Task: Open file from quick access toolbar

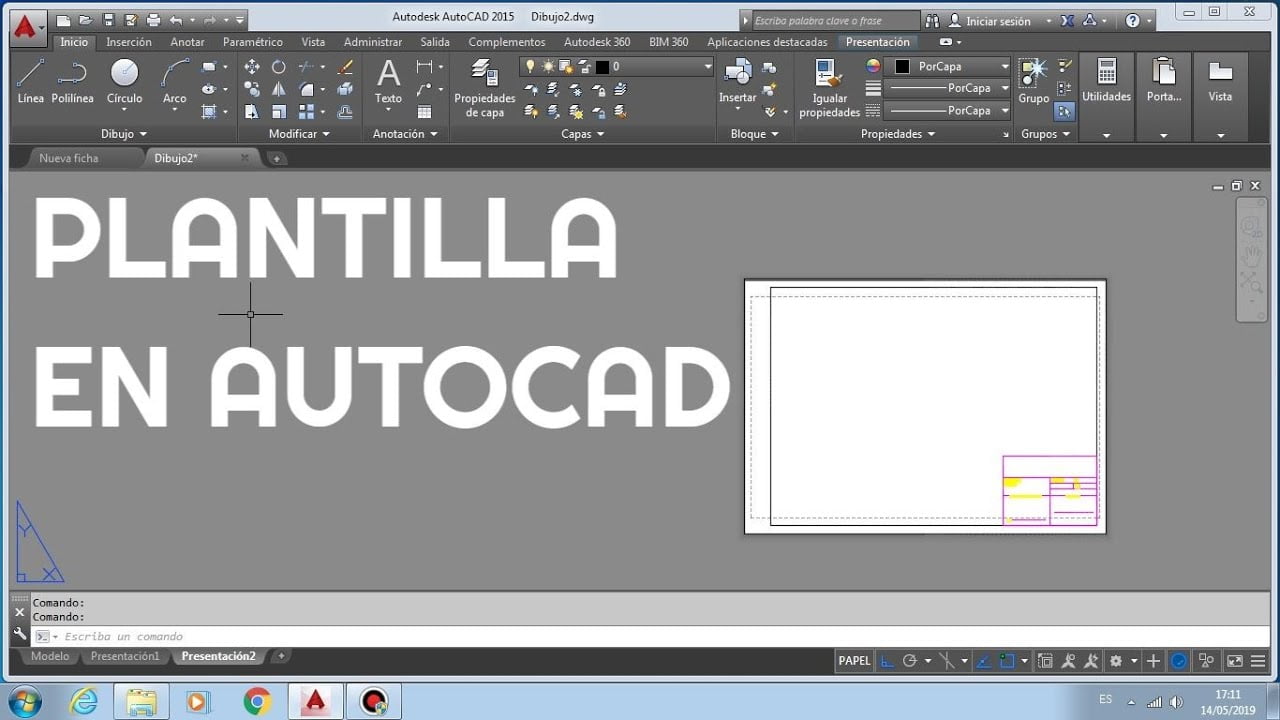Action: tap(86, 20)
